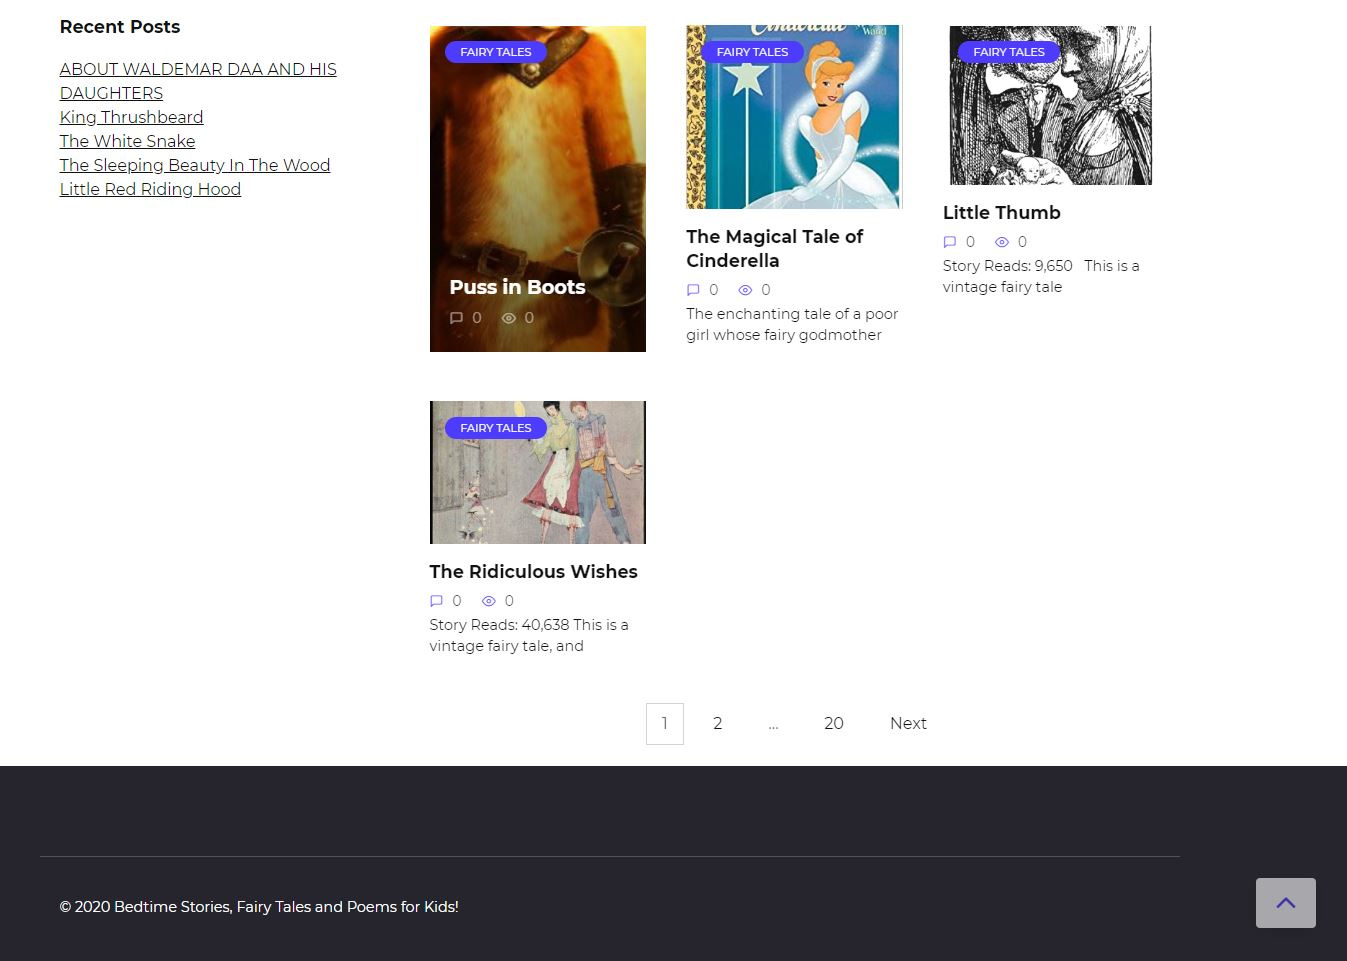Screen dimensions: 1347x961
Task: Click the comment icon under The Ridiculous Wishes
Action: (x=436, y=601)
